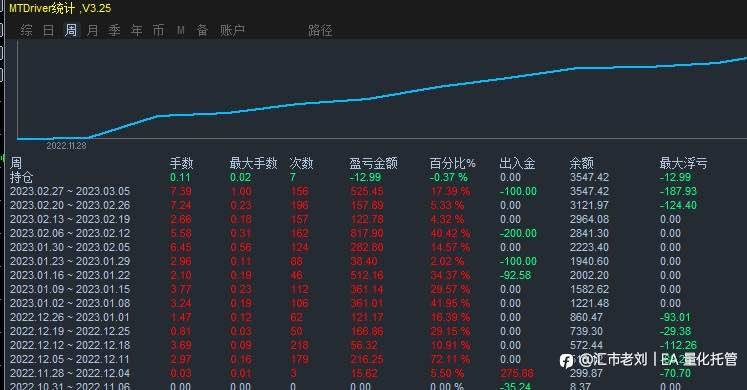Click the -200.00 deposit/withdrawal cell
This screenshot has height=390, width=747.
pos(518,233)
